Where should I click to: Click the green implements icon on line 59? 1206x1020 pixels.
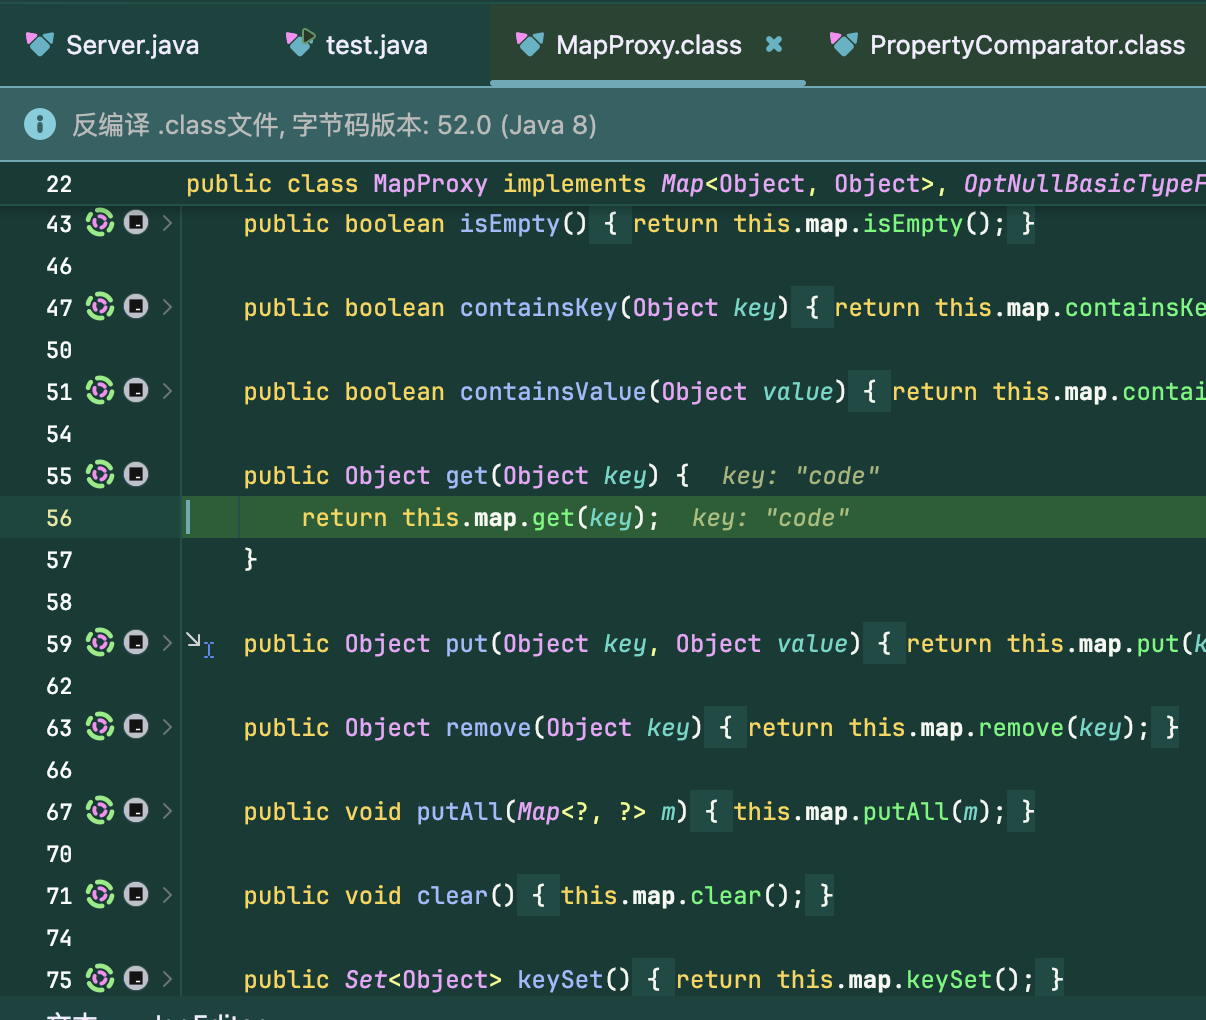[99, 643]
